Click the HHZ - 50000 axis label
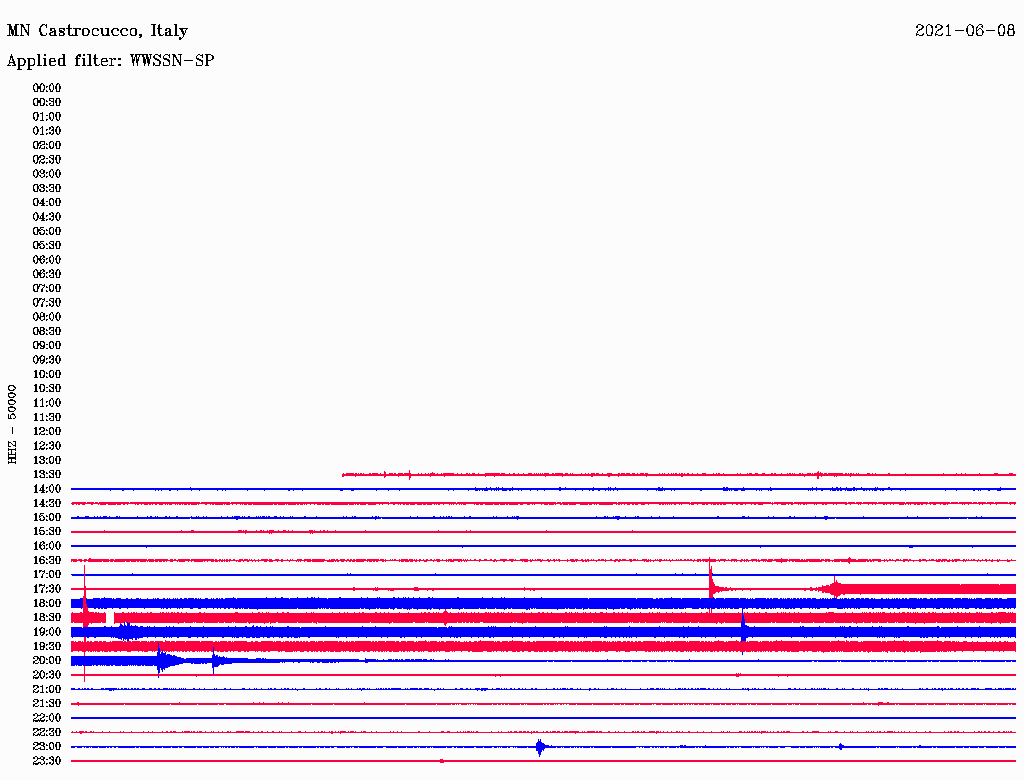 (x=12, y=424)
